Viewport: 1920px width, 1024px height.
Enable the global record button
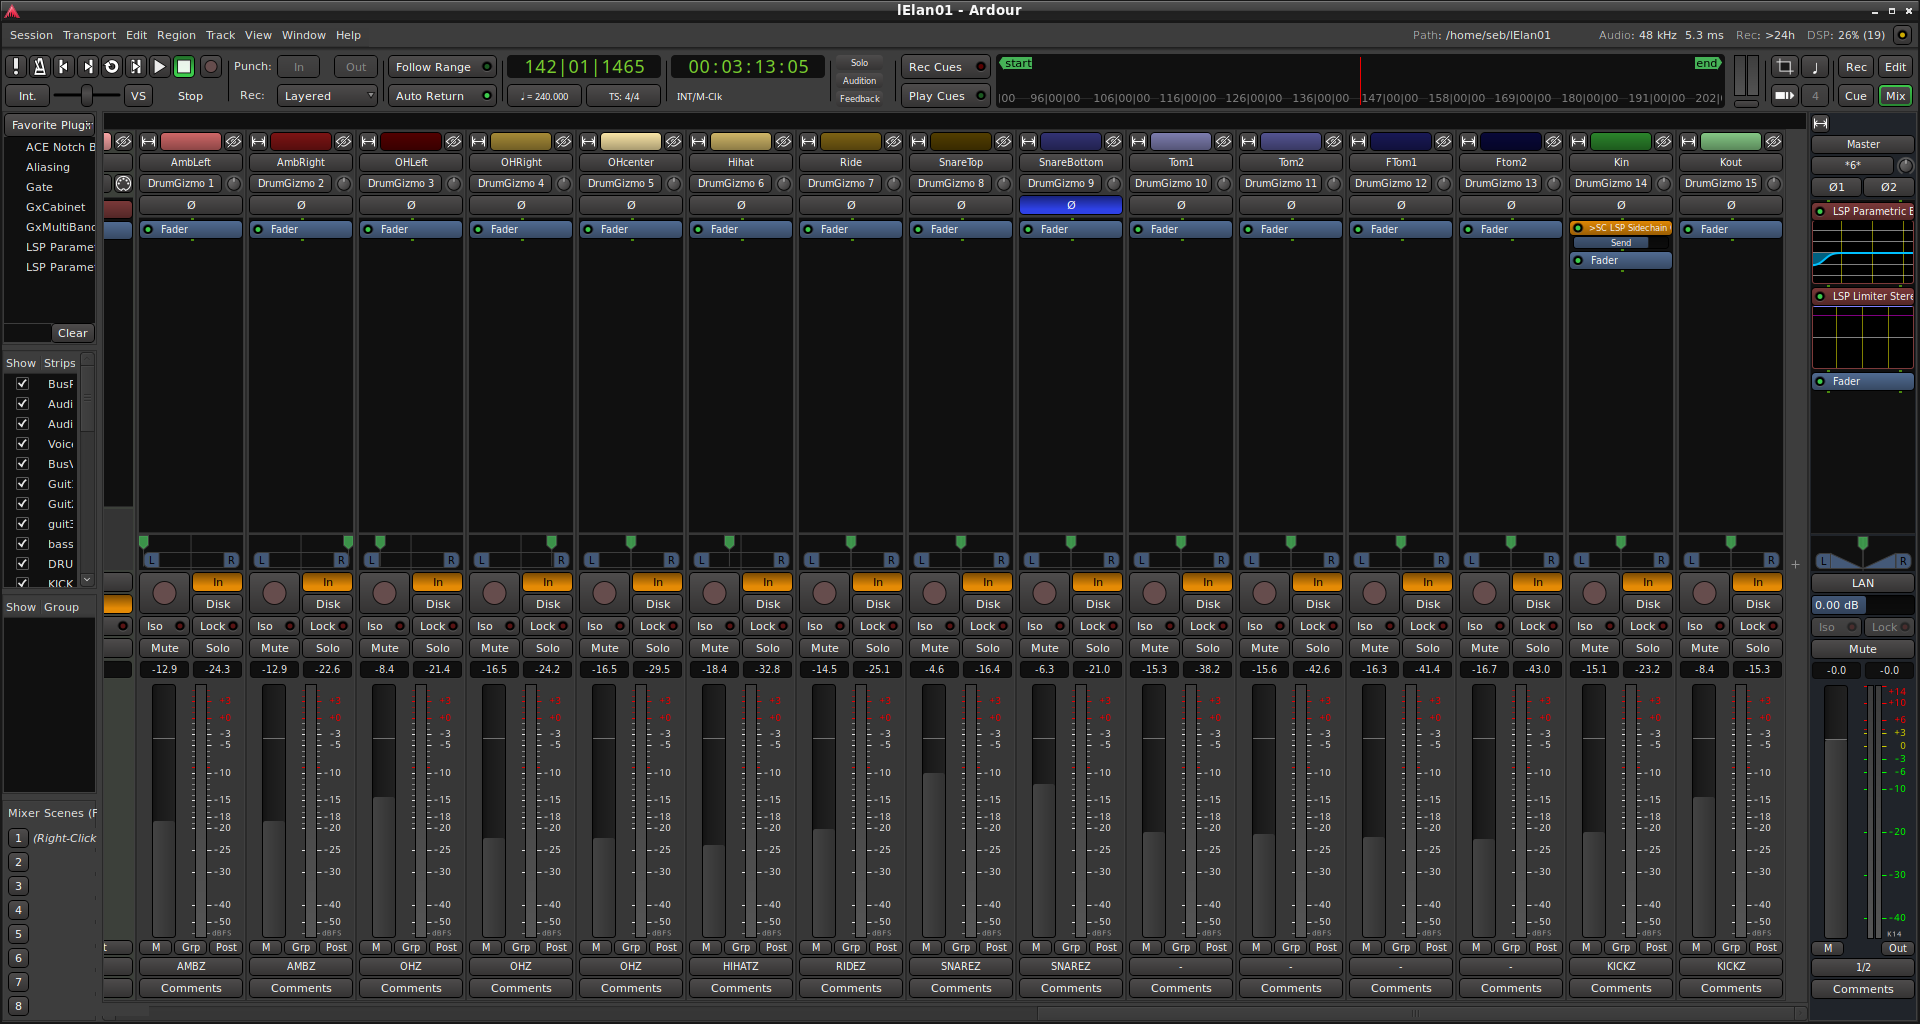tap(210, 67)
